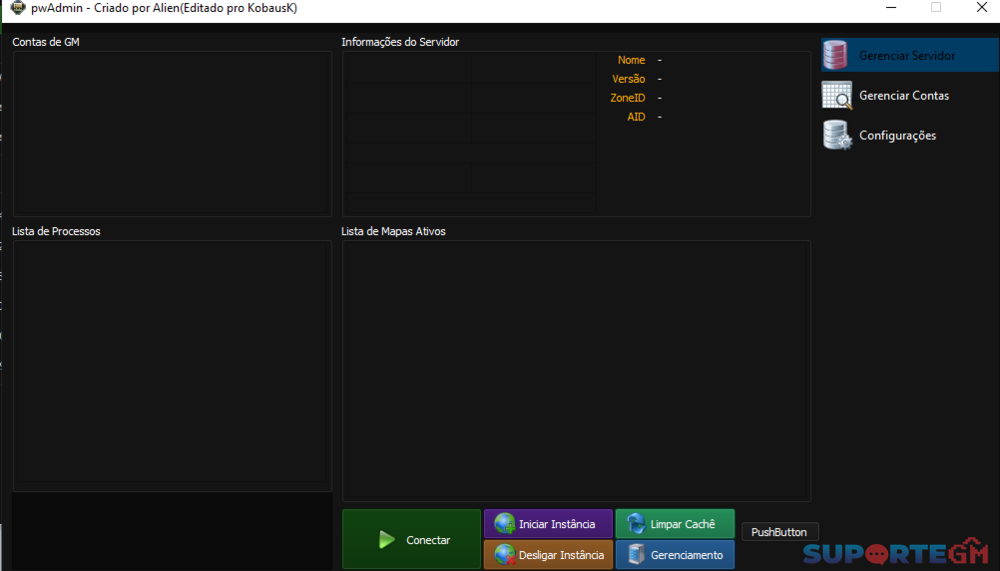Viewport: 1000px width, 571px height.
Task: Click the Limpar Cachê refresh icon
Action: point(636,524)
